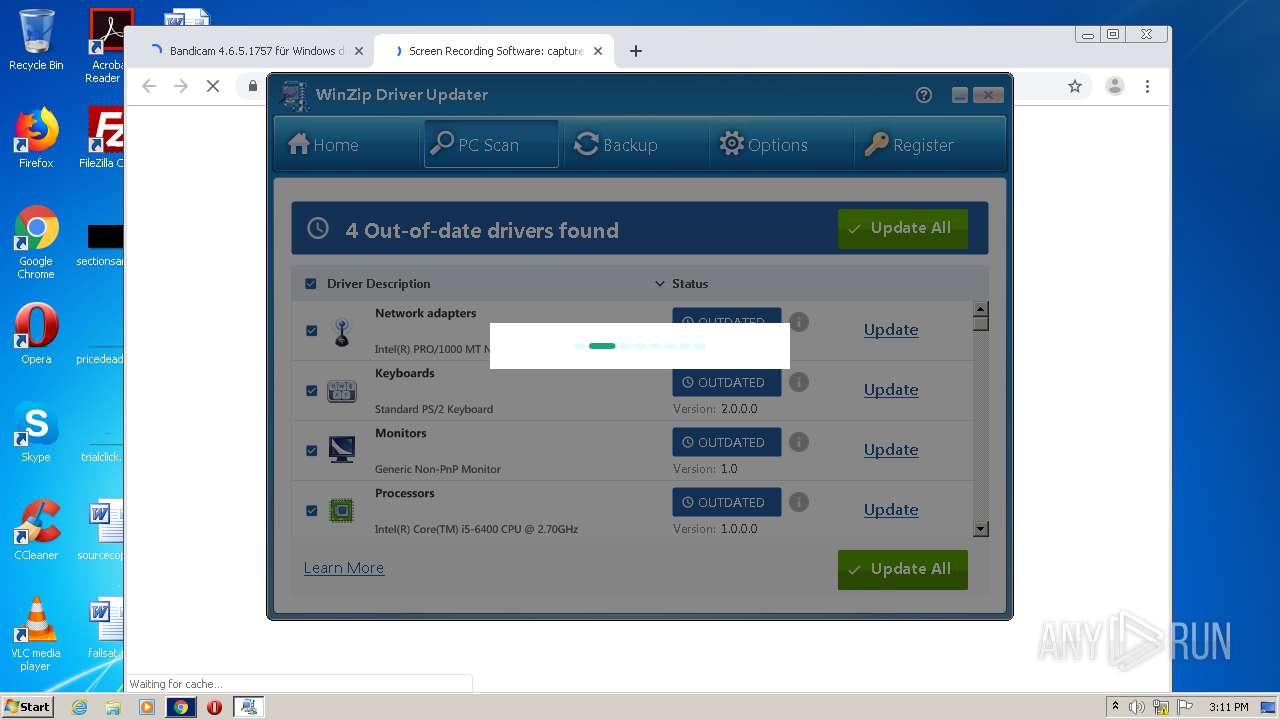Click OUTDATED badge for Keyboards
The width and height of the screenshot is (1280, 720).
(727, 383)
